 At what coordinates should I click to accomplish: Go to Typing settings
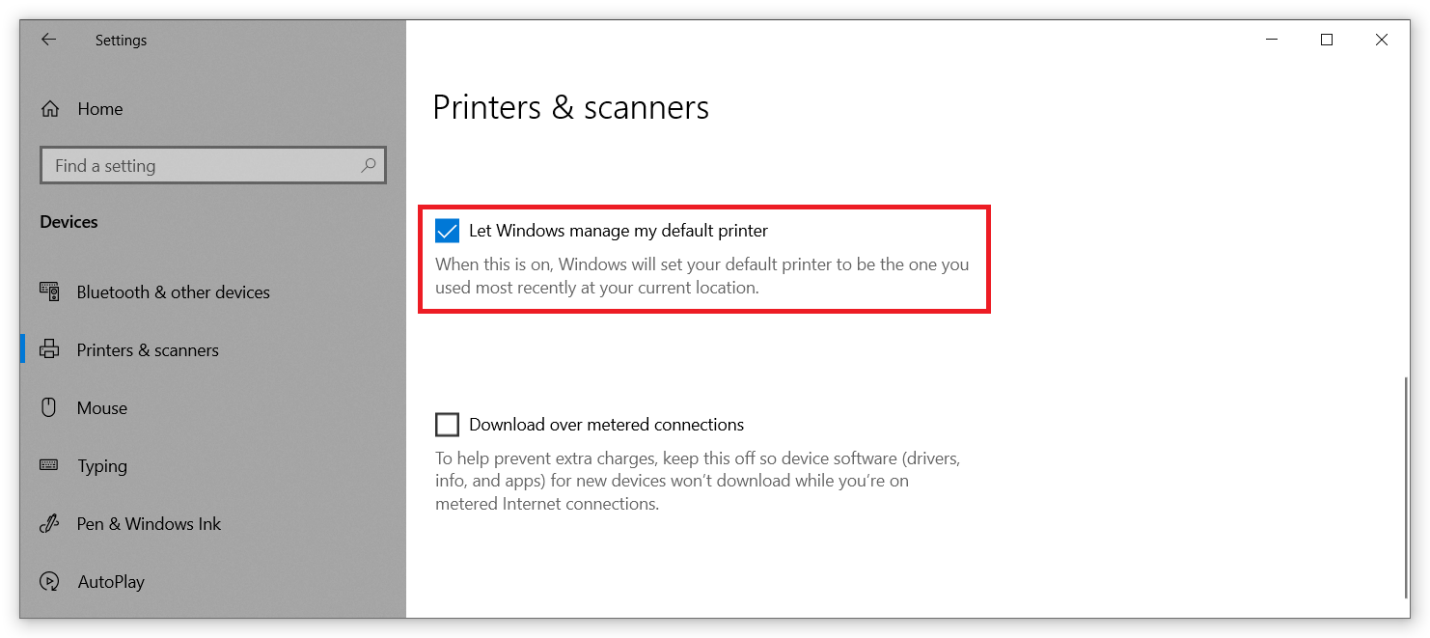(x=102, y=466)
